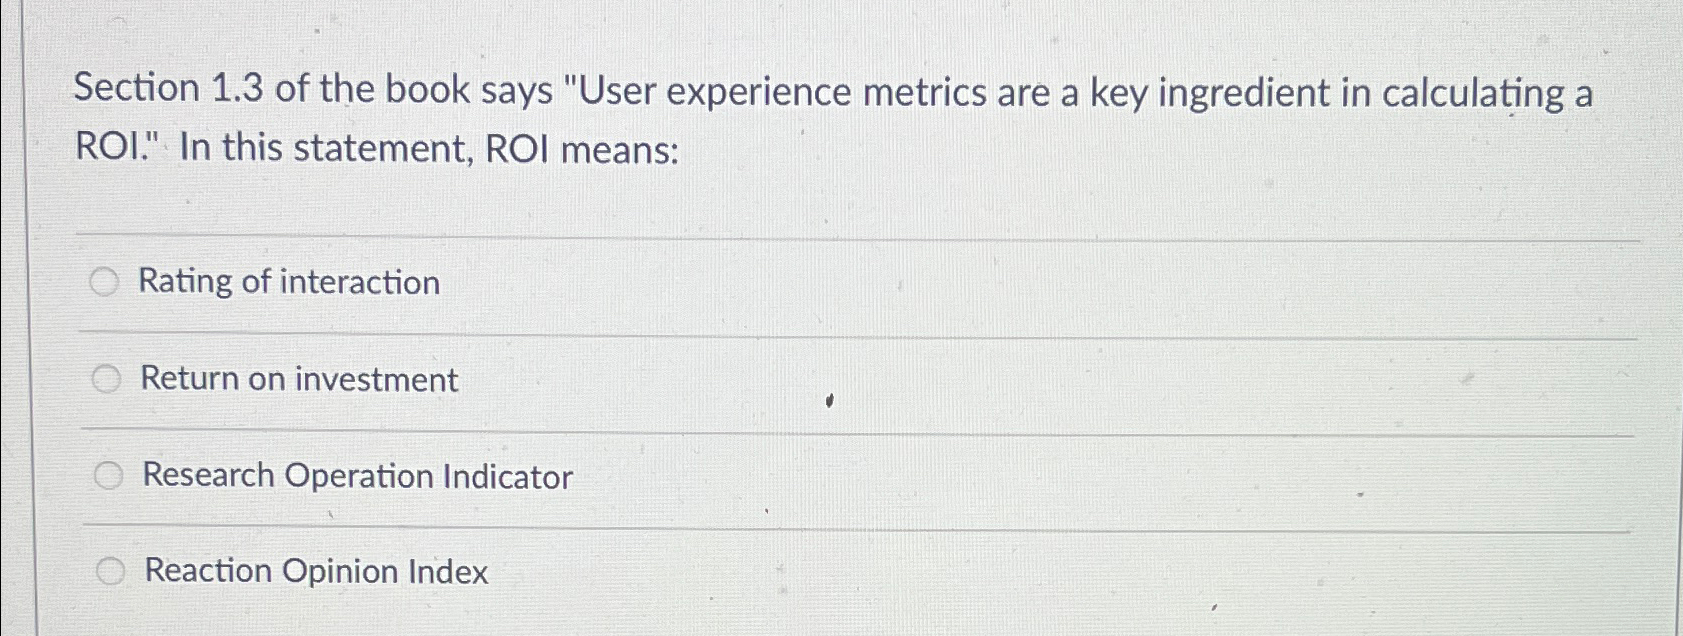Select the 'Rating of interaction' radio button
This screenshot has width=1683, height=636.
click(106, 282)
